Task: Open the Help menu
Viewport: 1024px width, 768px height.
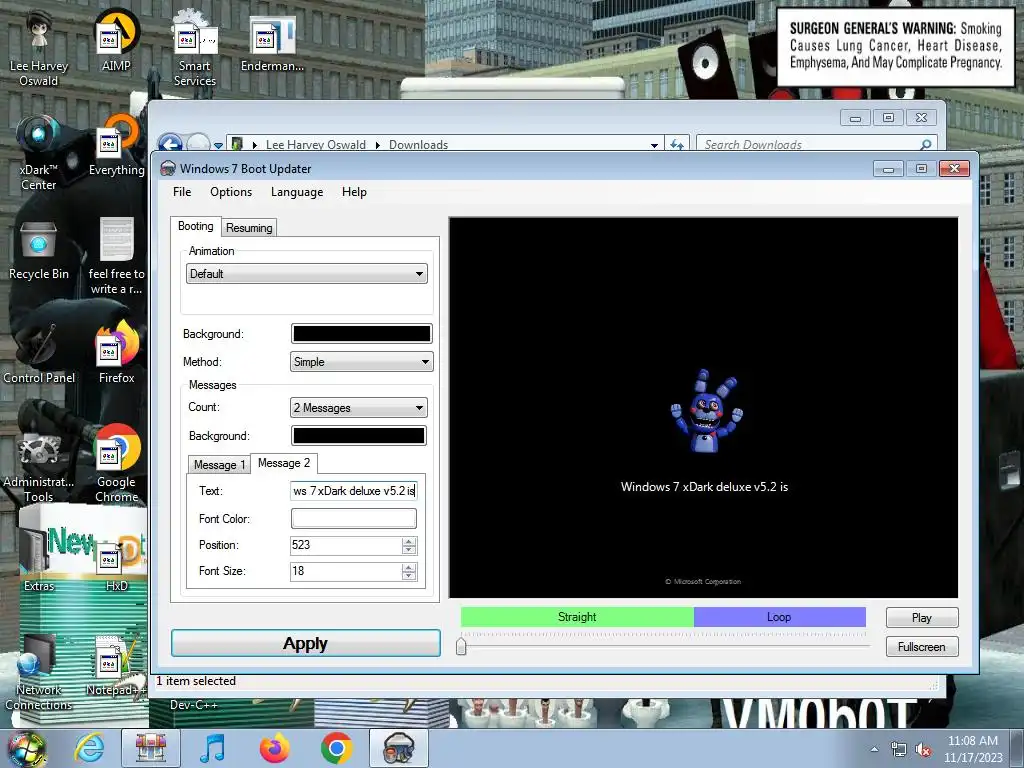Action: pyautogui.click(x=355, y=192)
